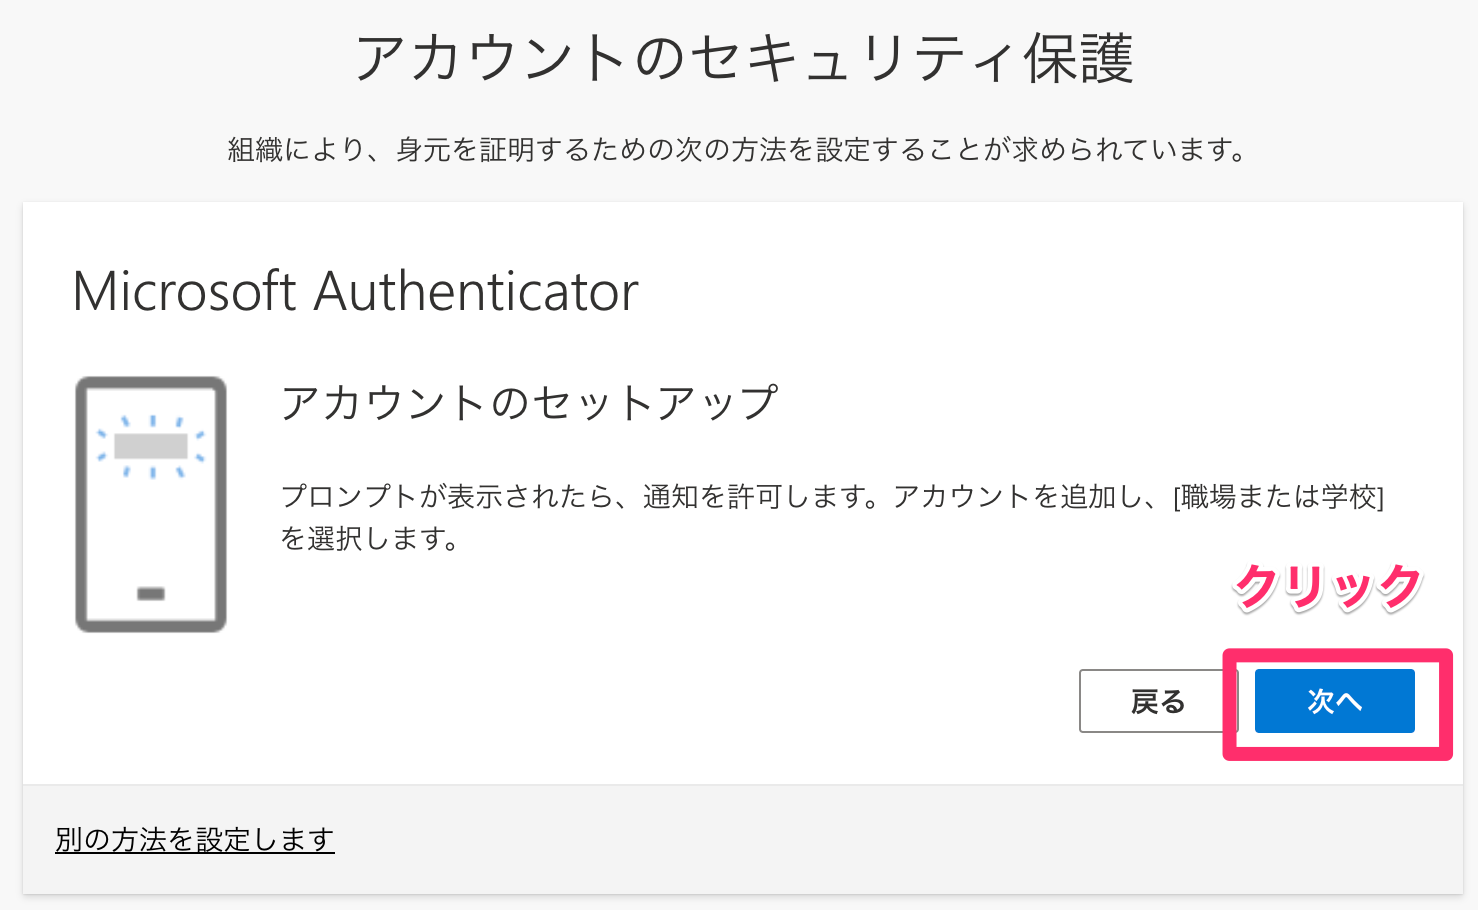Click the smartphone illustration icon
The height and width of the screenshot is (910, 1478).
point(151,504)
